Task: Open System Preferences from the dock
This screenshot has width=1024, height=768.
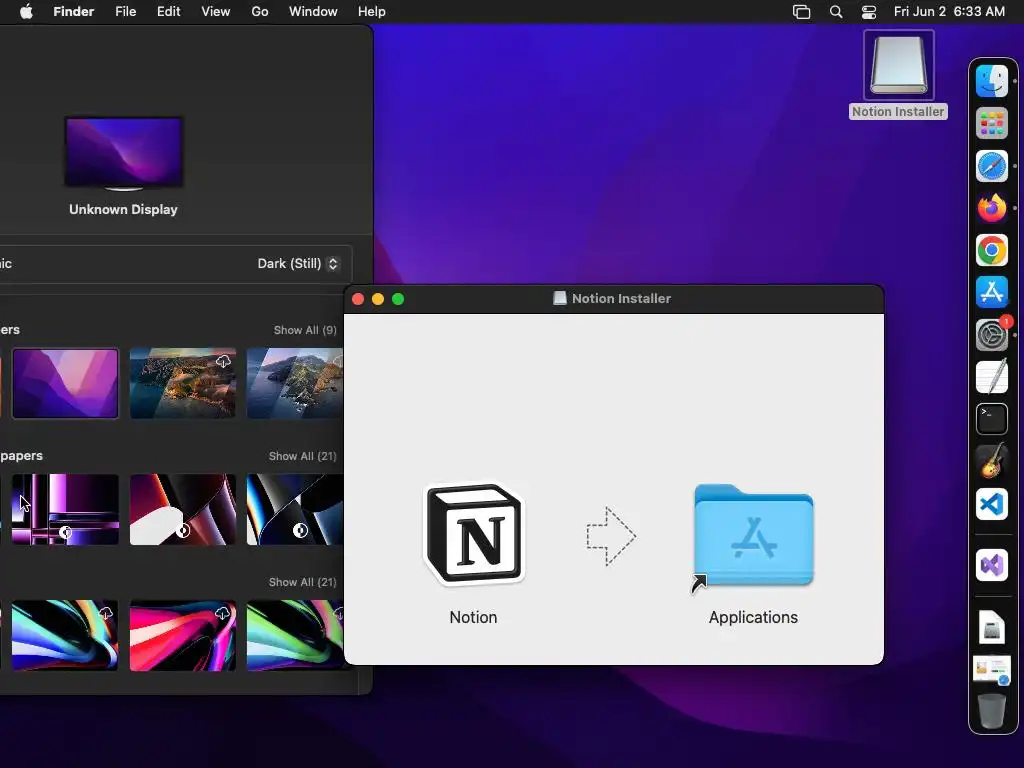Action: pos(991,334)
